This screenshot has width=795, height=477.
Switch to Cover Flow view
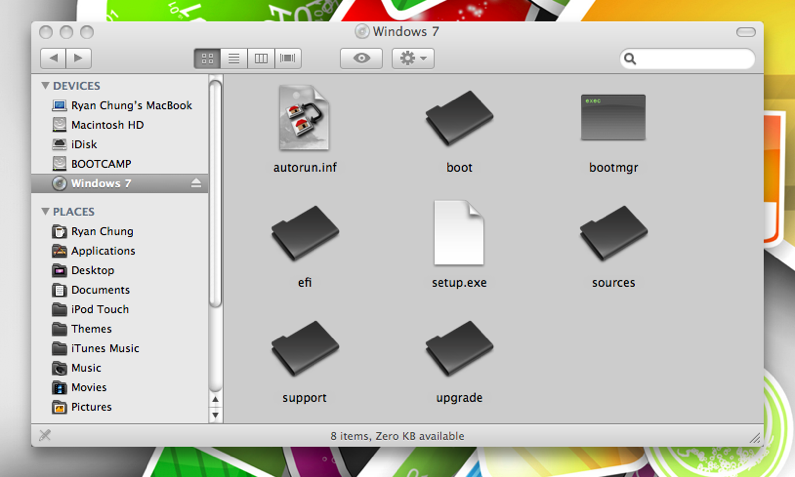click(x=288, y=58)
